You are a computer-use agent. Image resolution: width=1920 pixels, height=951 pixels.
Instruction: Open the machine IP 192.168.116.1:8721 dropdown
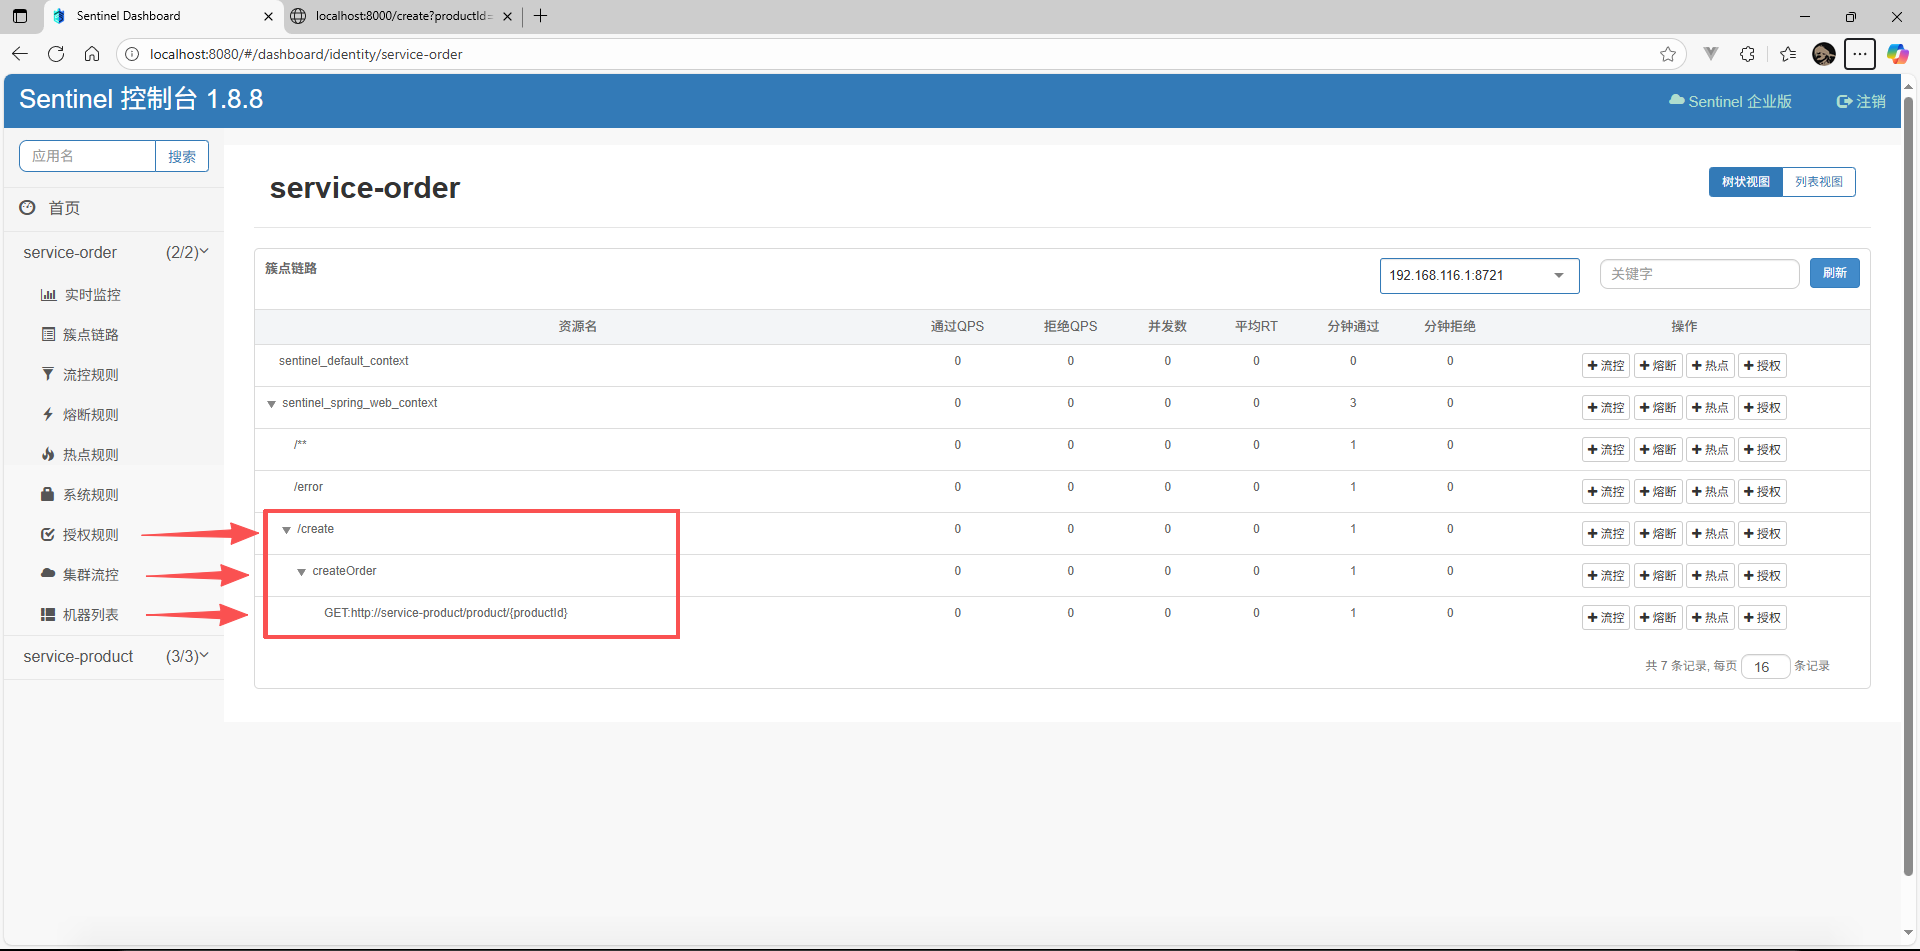coord(1478,276)
